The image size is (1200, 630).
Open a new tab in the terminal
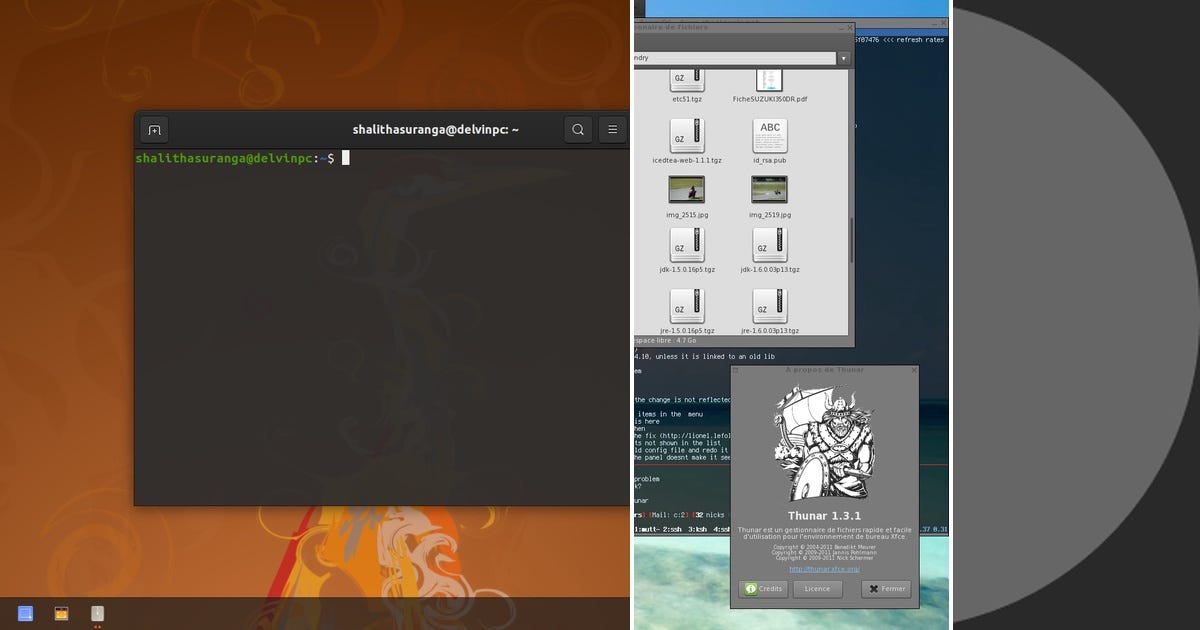point(154,129)
